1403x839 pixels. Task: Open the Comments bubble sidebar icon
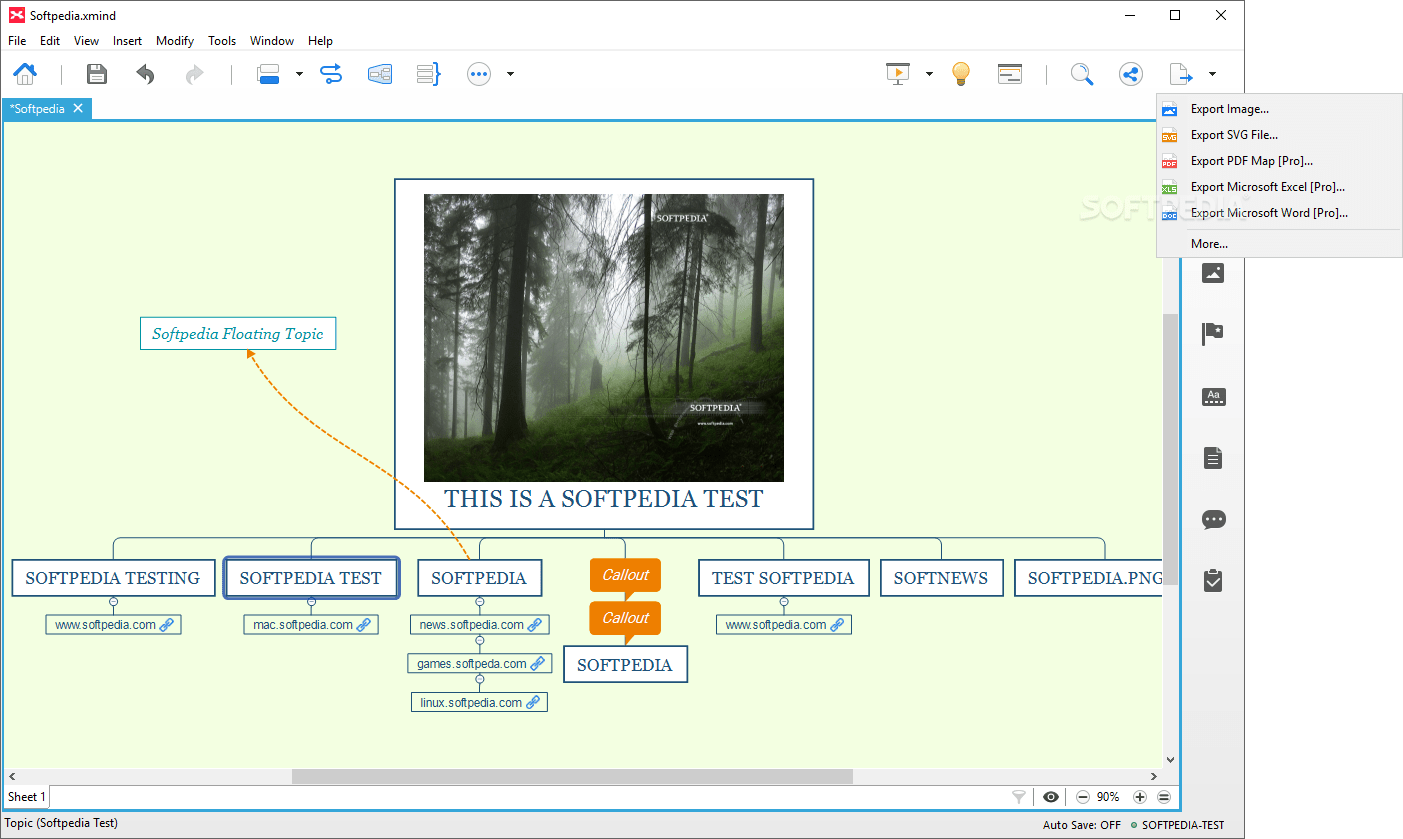click(1213, 519)
